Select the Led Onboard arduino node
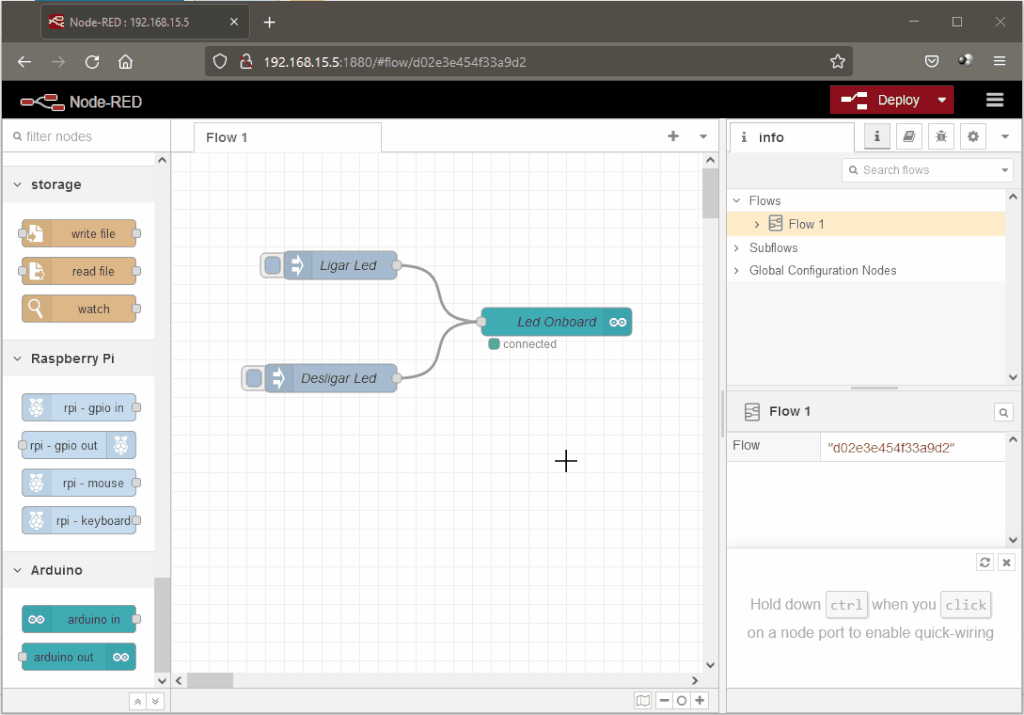This screenshot has width=1024, height=715. (556, 322)
